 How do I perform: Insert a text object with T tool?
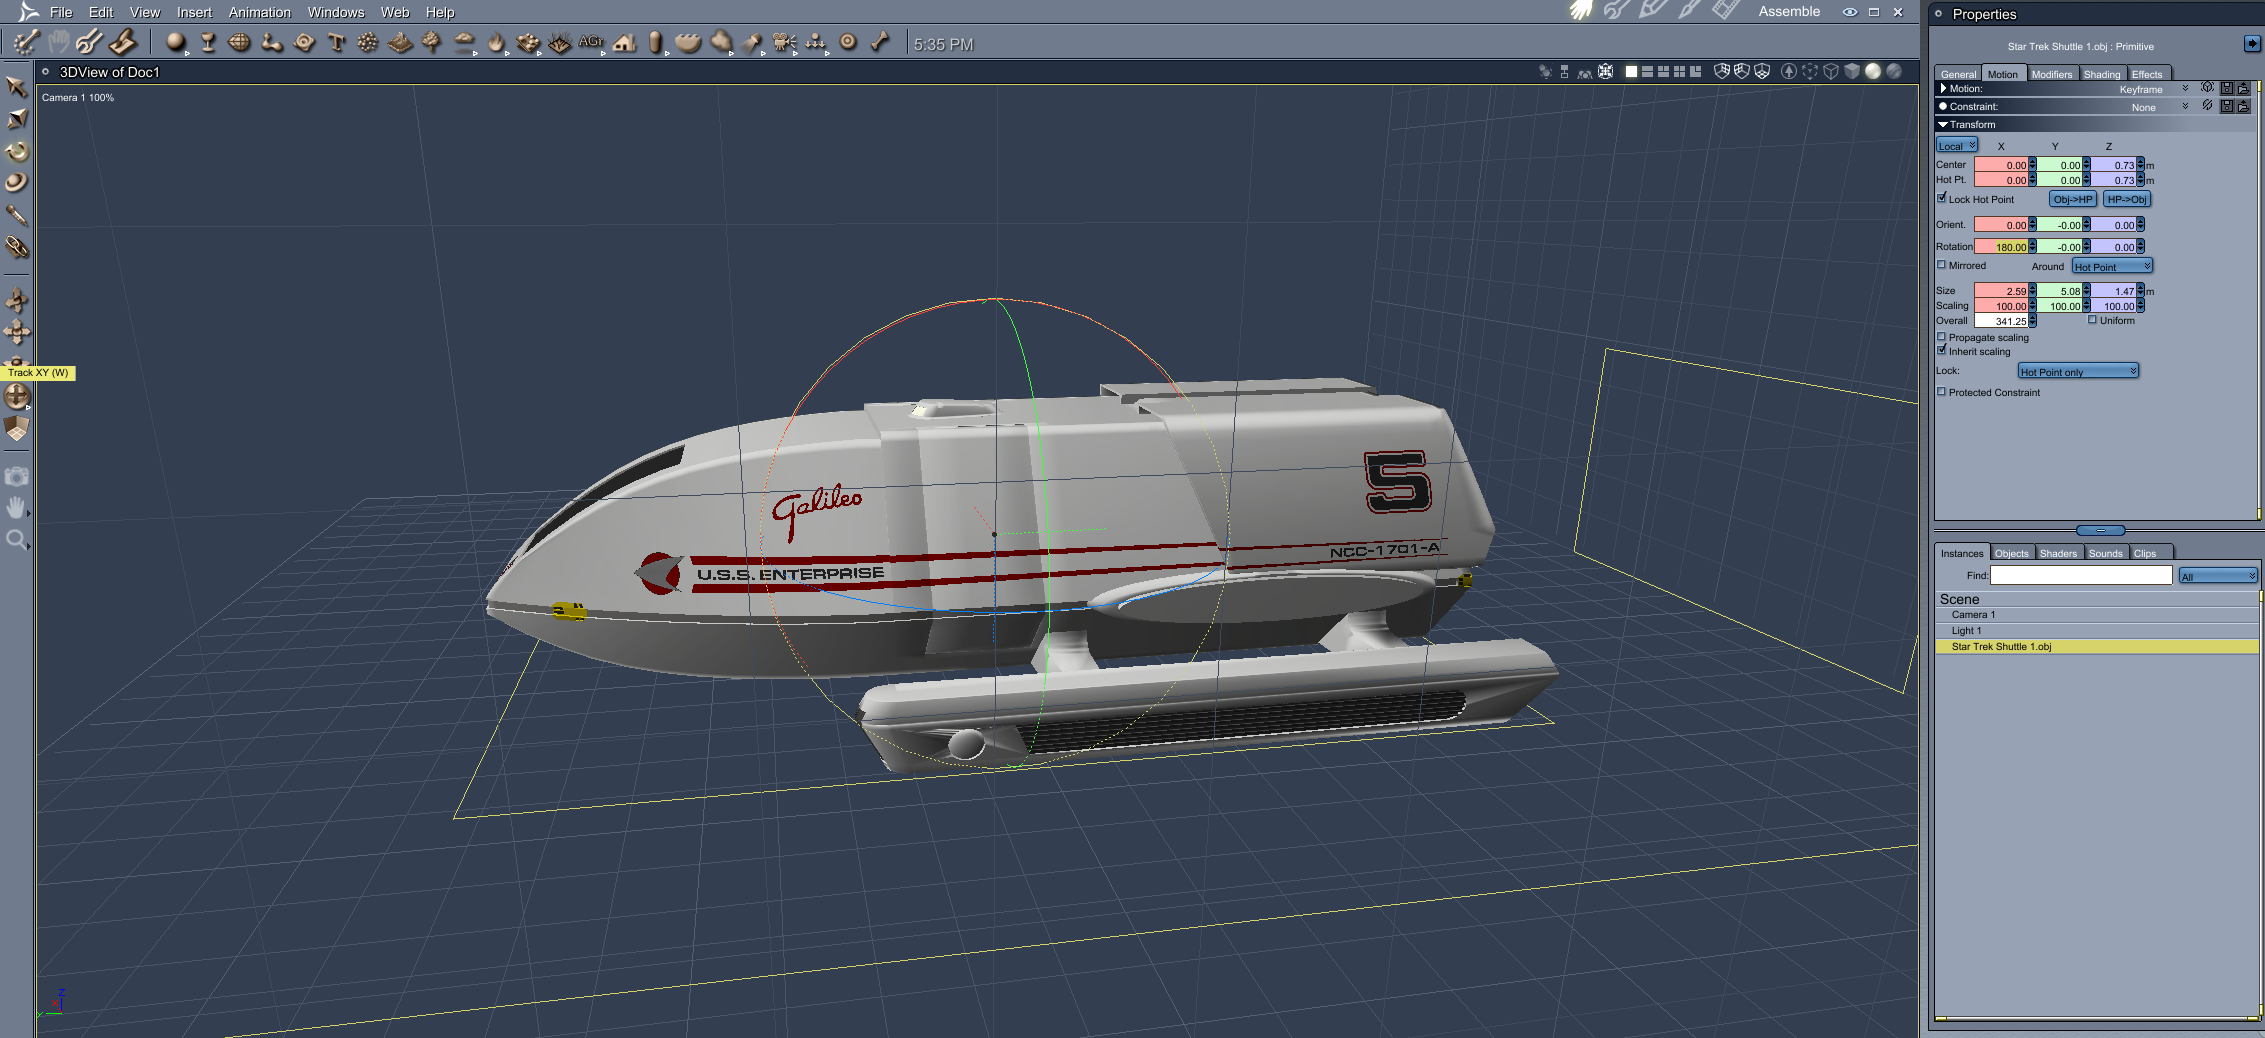(x=336, y=42)
